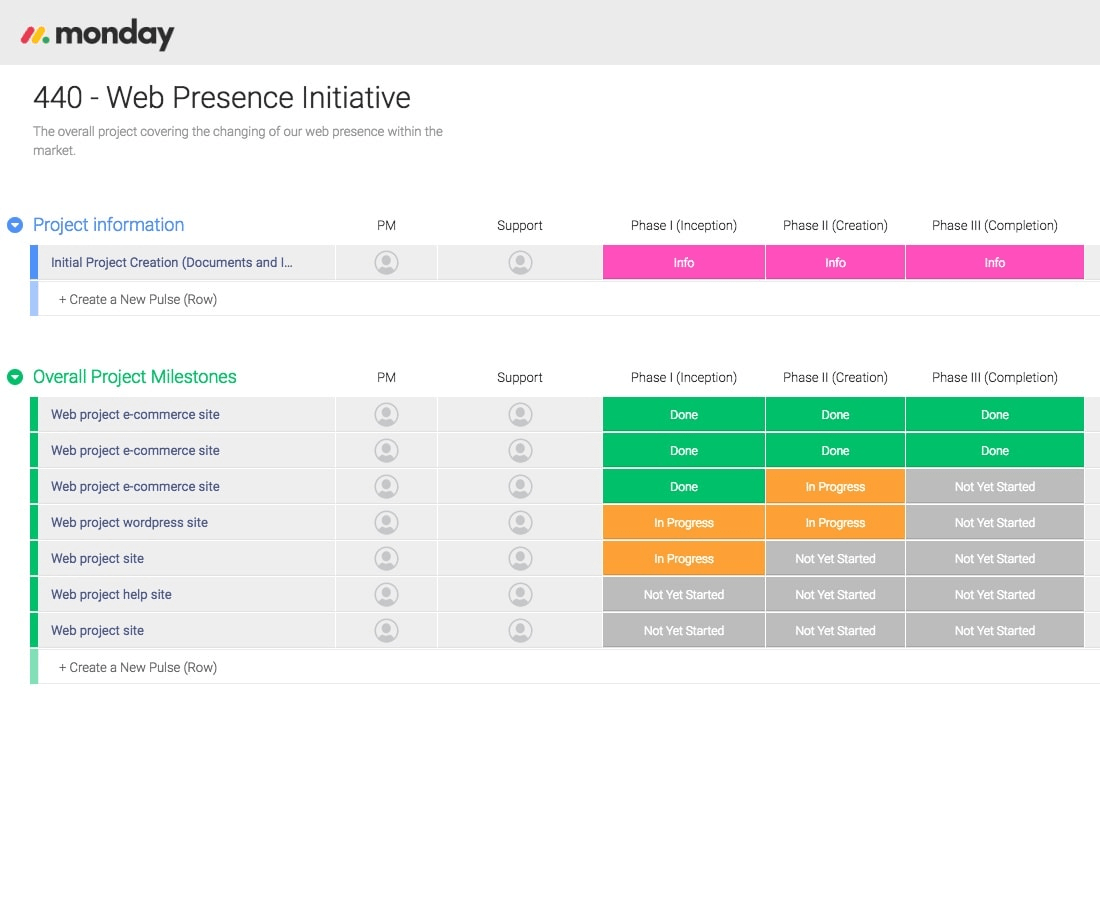The height and width of the screenshot is (915, 1100).
Task: Assign Support on Web project help site row
Action: point(520,594)
